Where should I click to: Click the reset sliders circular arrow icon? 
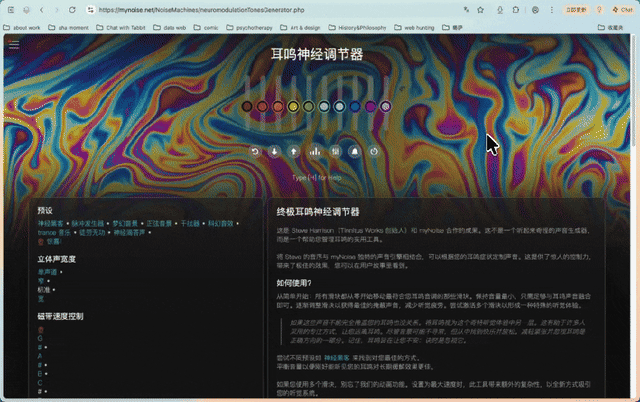coord(255,152)
